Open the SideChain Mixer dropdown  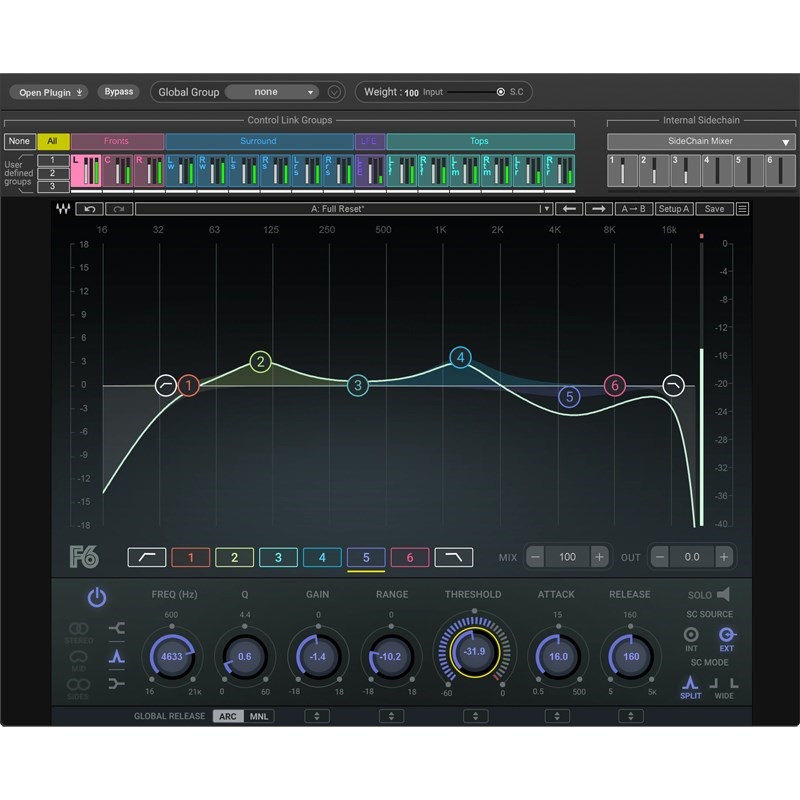coord(701,141)
